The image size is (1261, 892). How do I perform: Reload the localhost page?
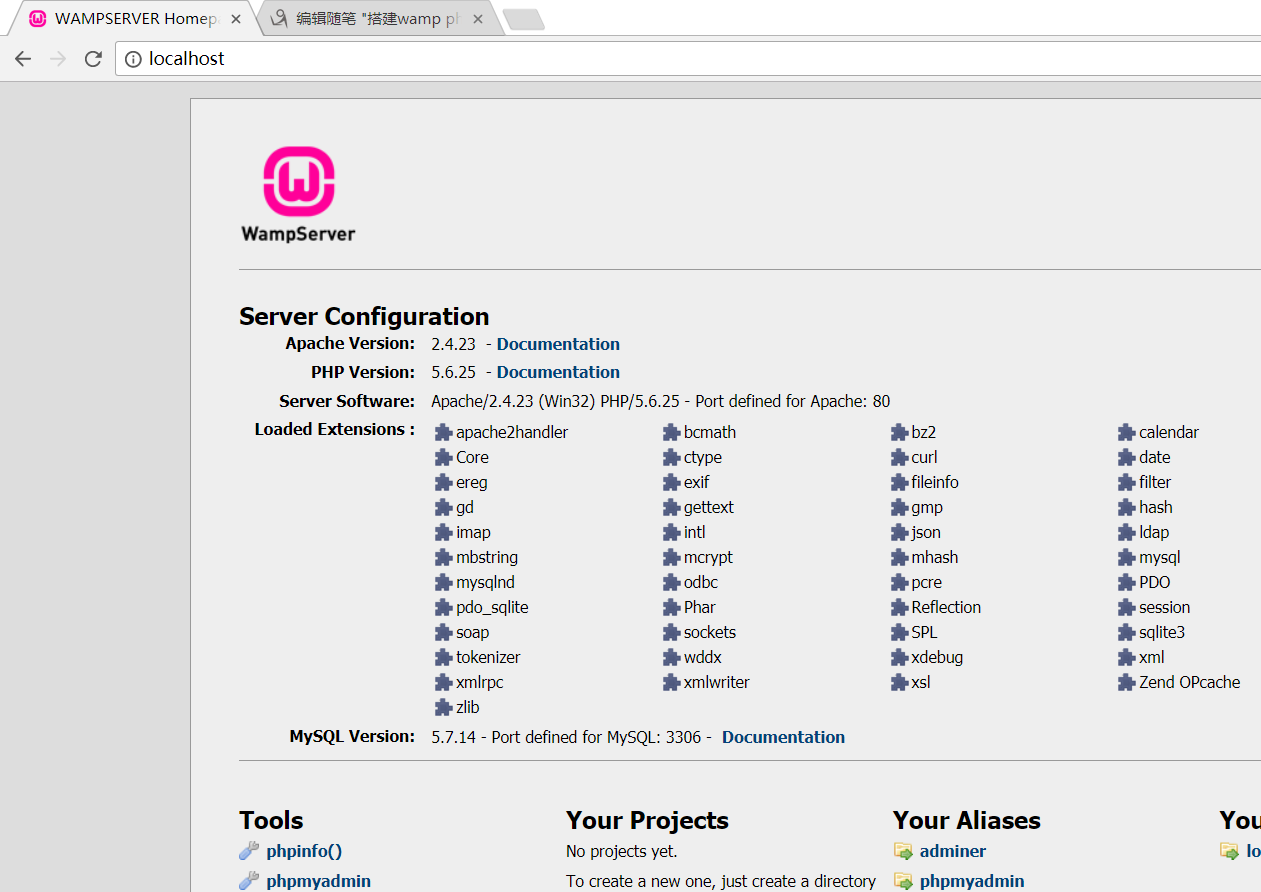coord(93,59)
